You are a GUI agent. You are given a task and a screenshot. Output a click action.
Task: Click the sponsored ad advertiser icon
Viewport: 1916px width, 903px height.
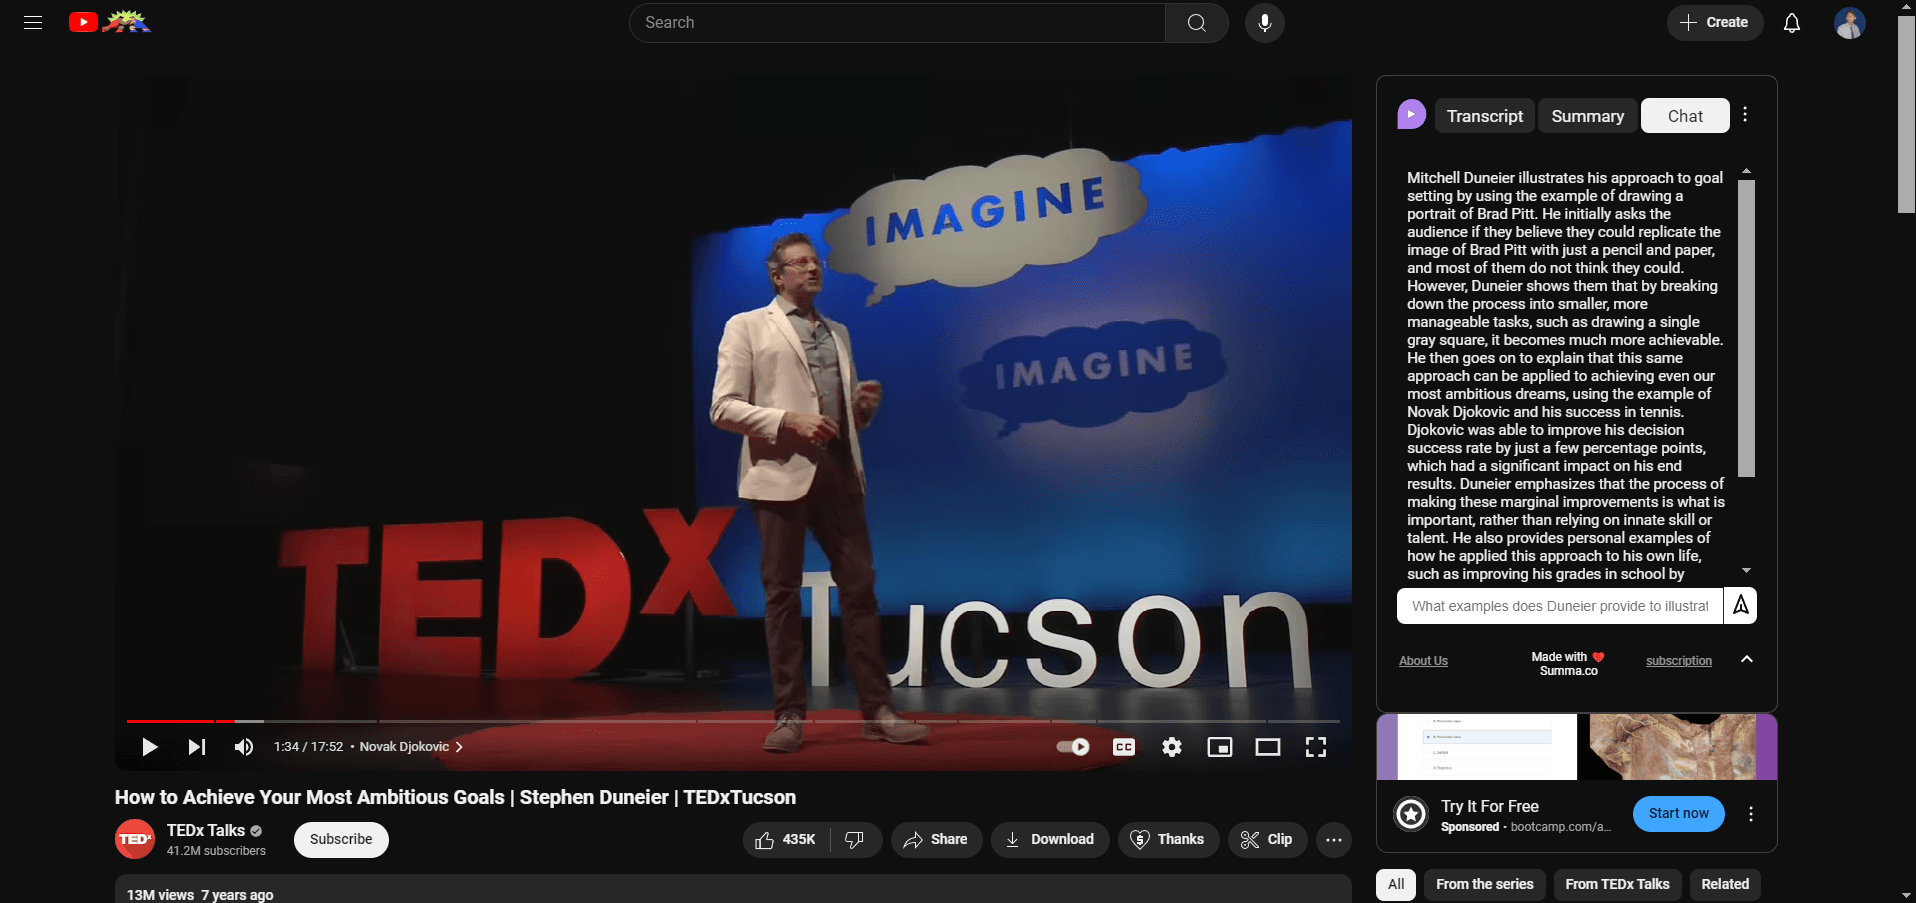tap(1411, 814)
